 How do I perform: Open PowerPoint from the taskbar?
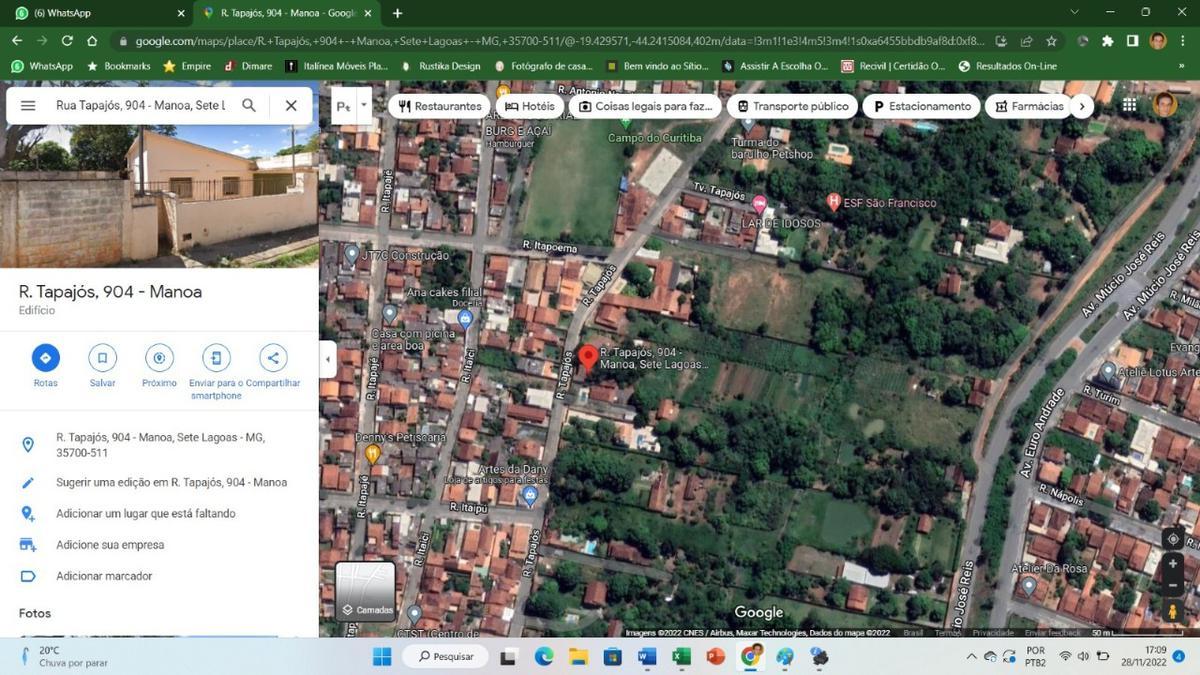(x=715, y=656)
